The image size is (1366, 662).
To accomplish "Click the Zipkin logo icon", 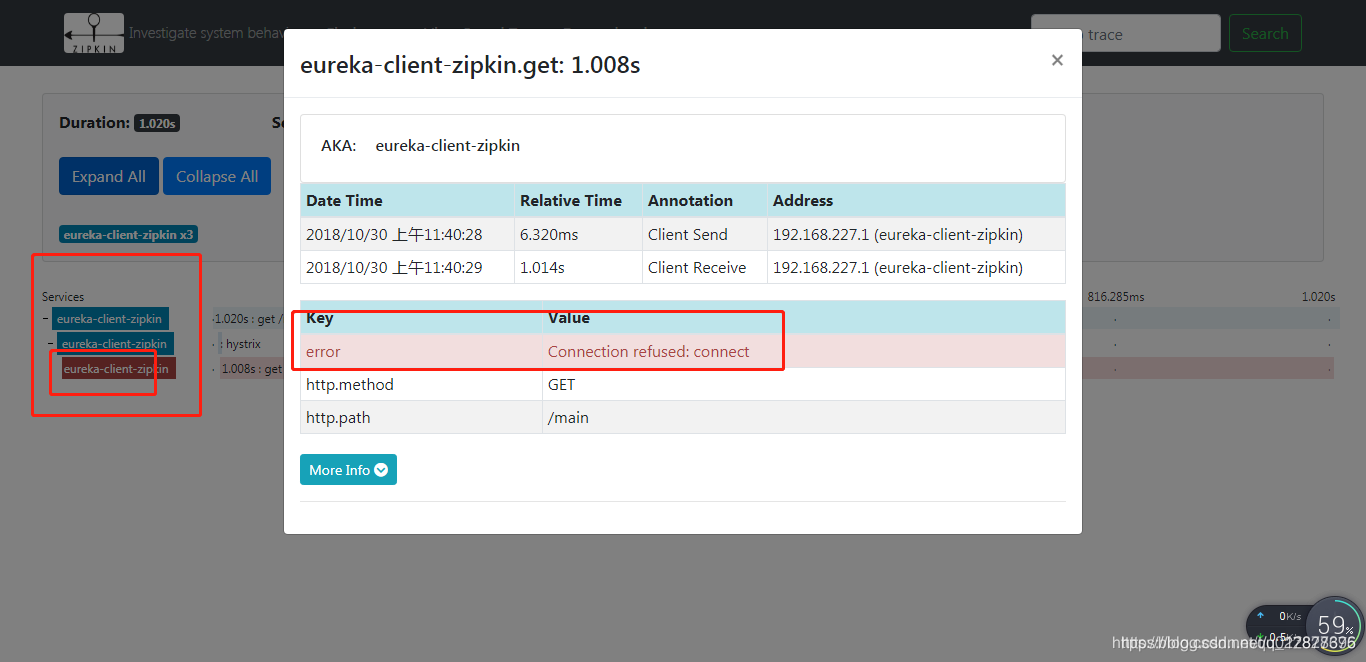I will (x=94, y=33).
